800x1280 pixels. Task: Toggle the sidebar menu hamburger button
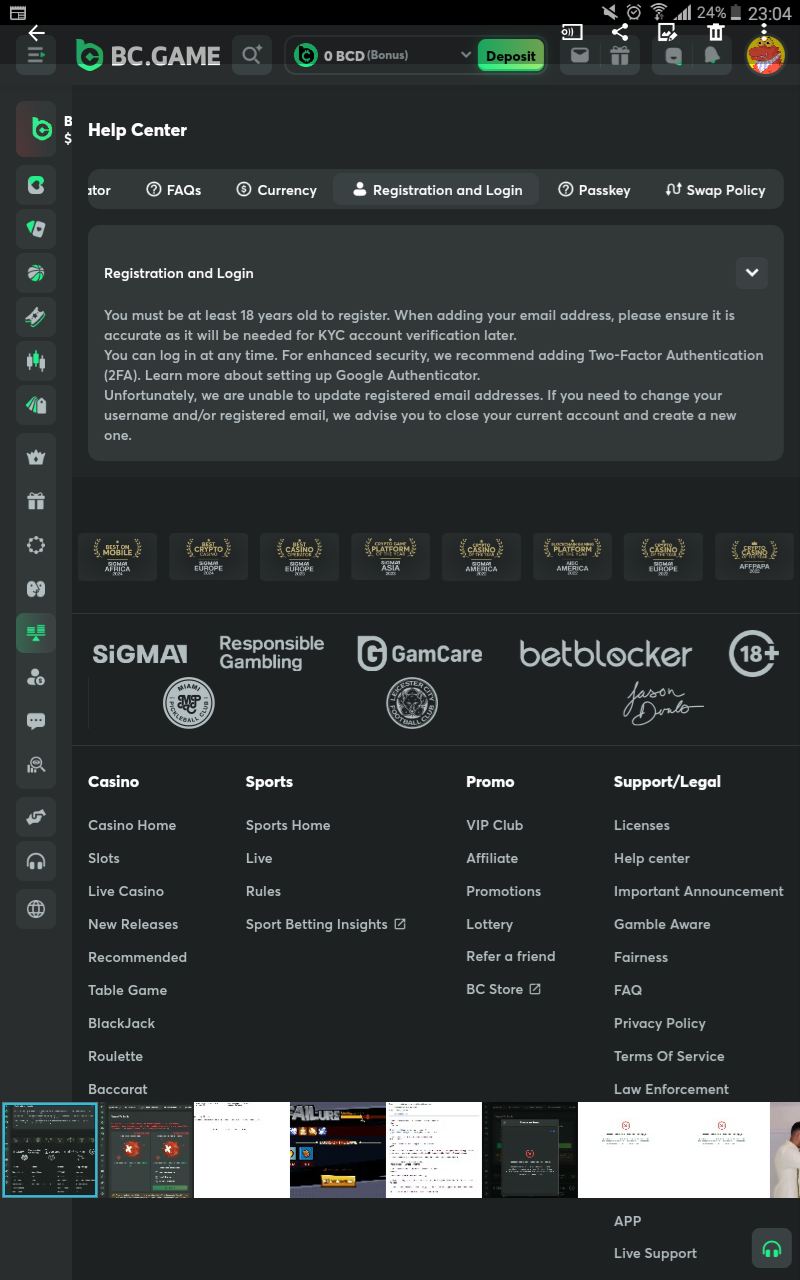click(x=36, y=55)
